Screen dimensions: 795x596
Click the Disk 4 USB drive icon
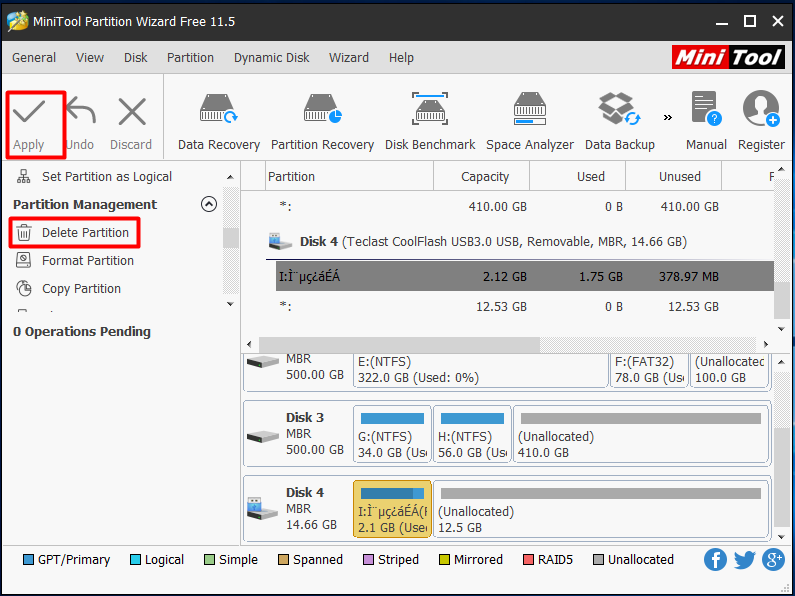click(262, 508)
